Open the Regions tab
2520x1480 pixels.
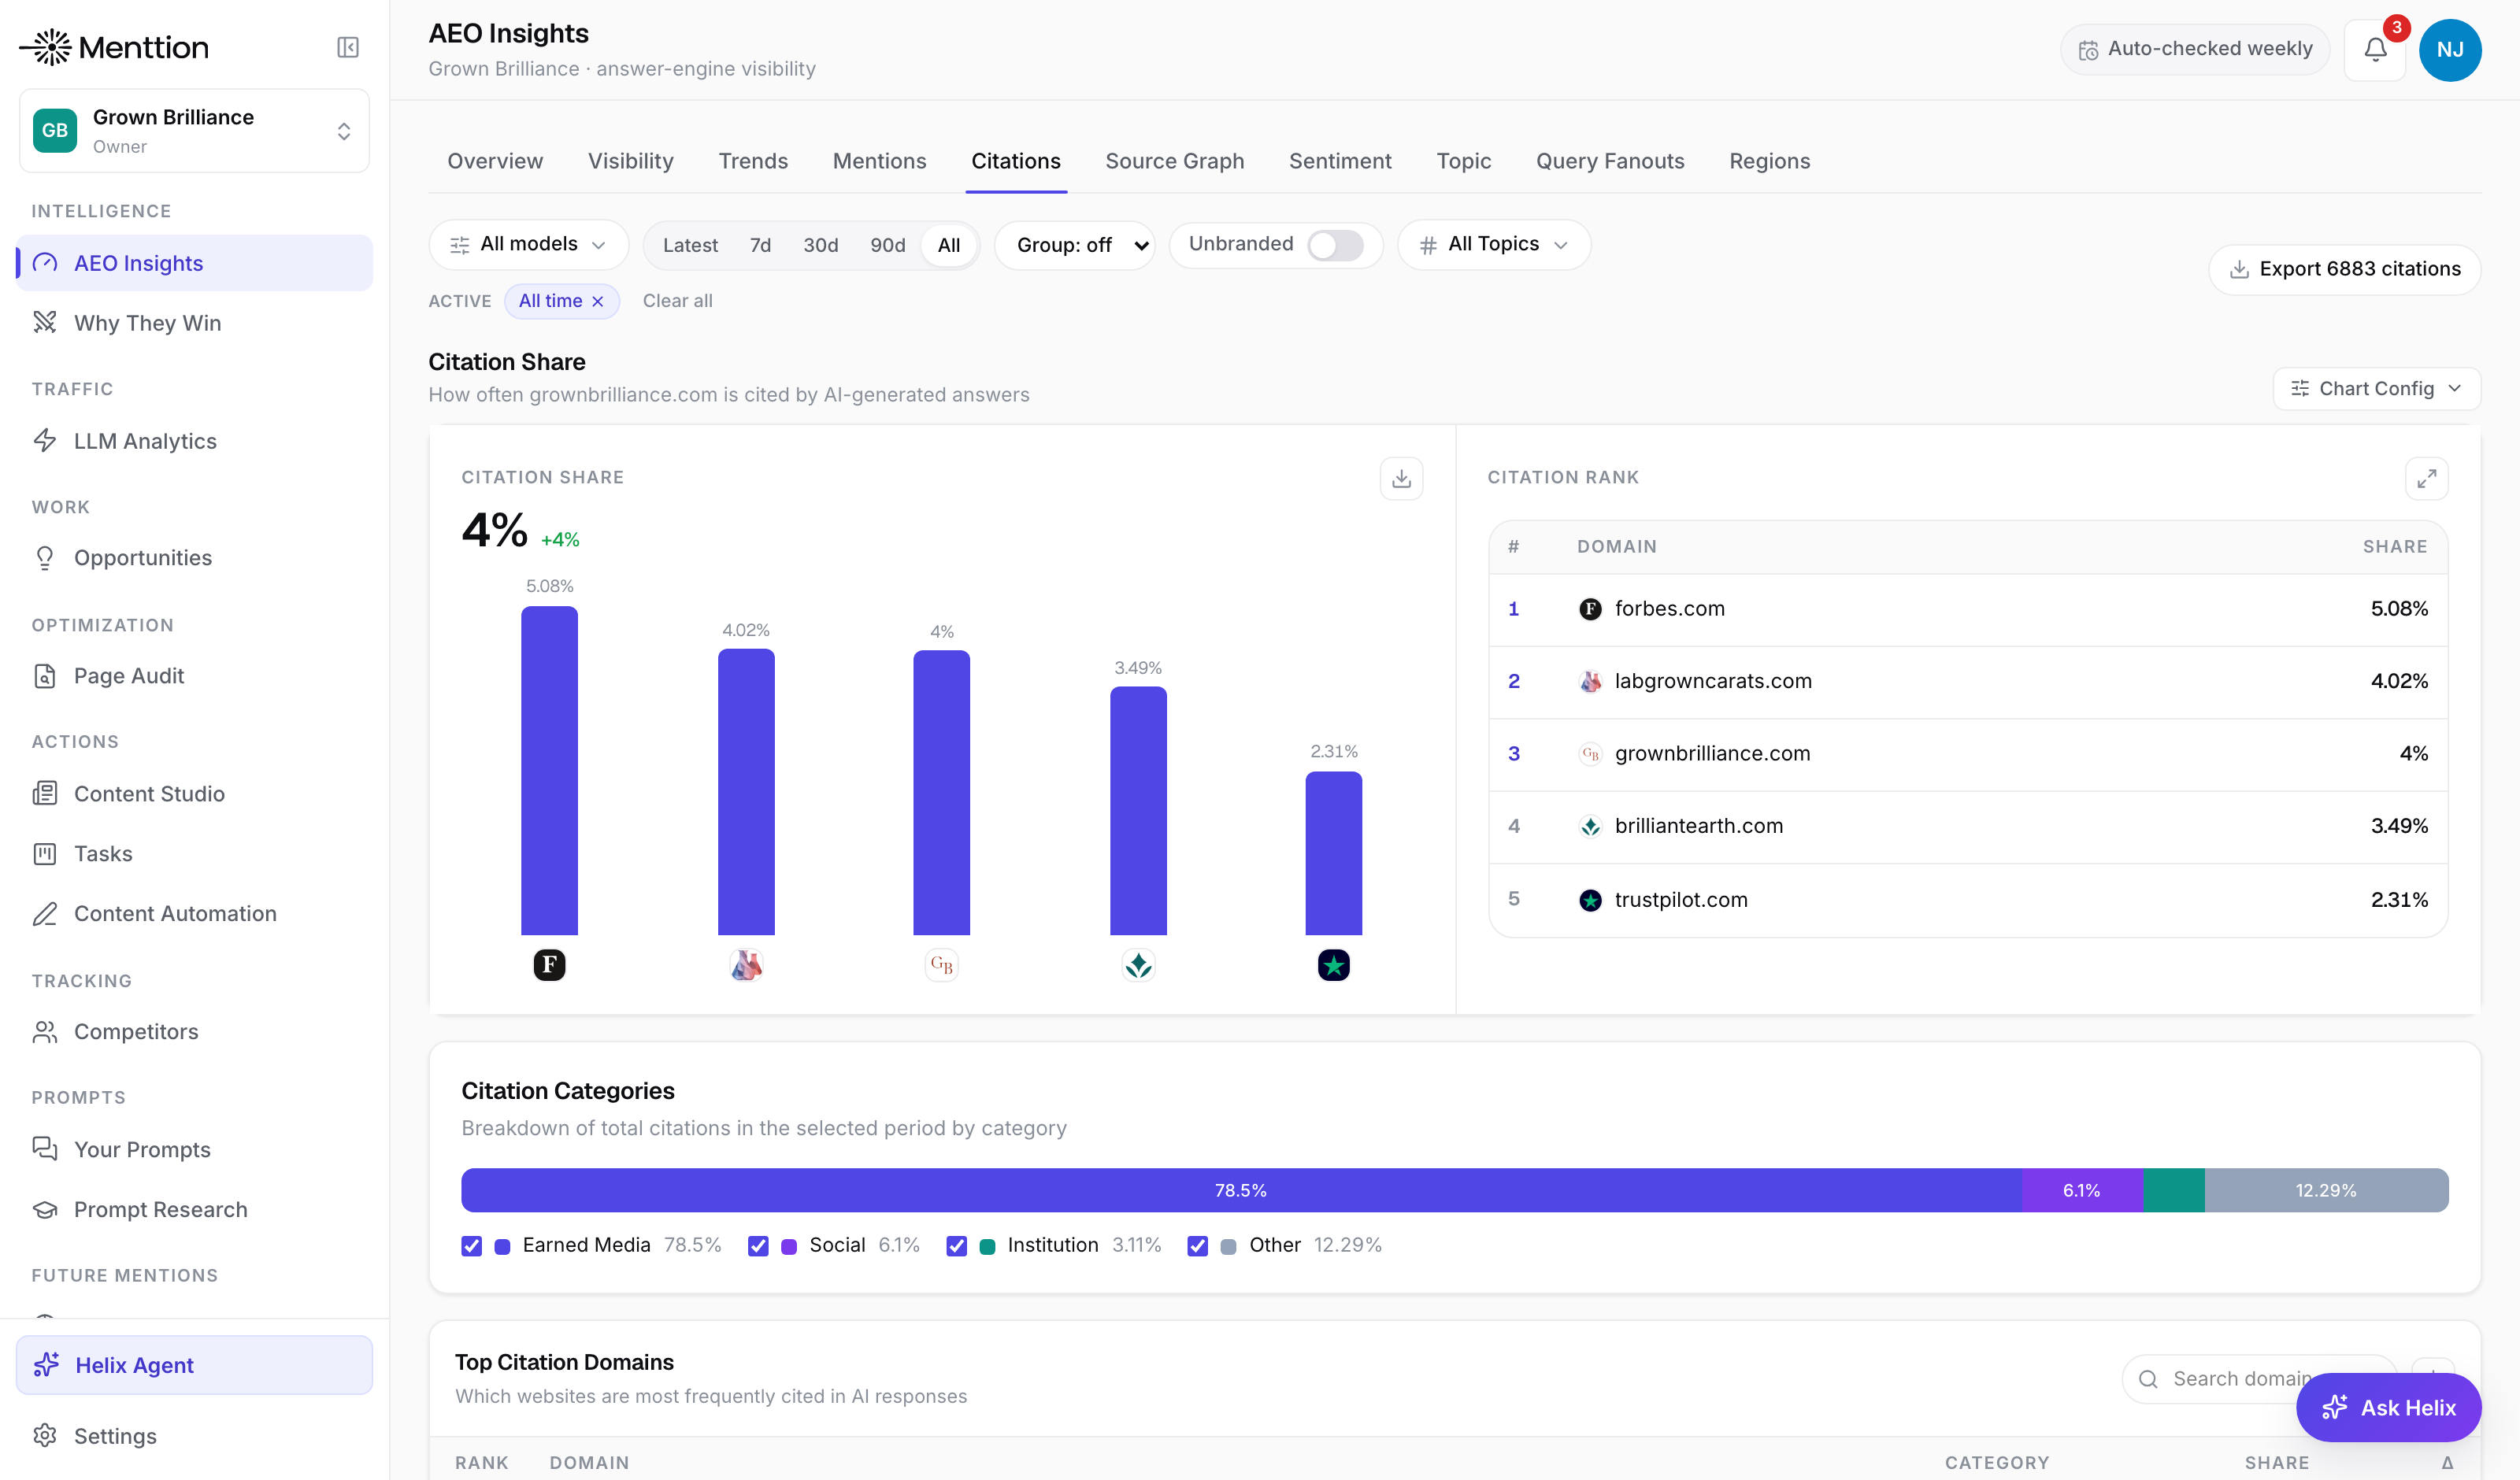1770,161
